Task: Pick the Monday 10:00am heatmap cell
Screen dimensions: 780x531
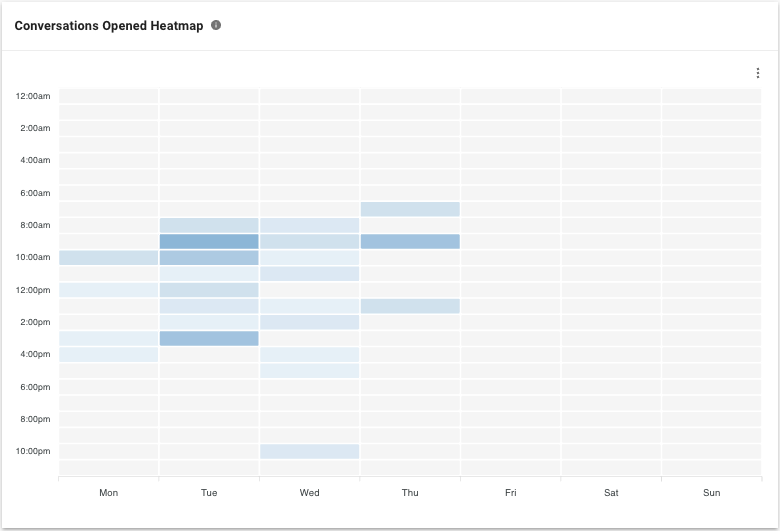Action: click(108, 258)
